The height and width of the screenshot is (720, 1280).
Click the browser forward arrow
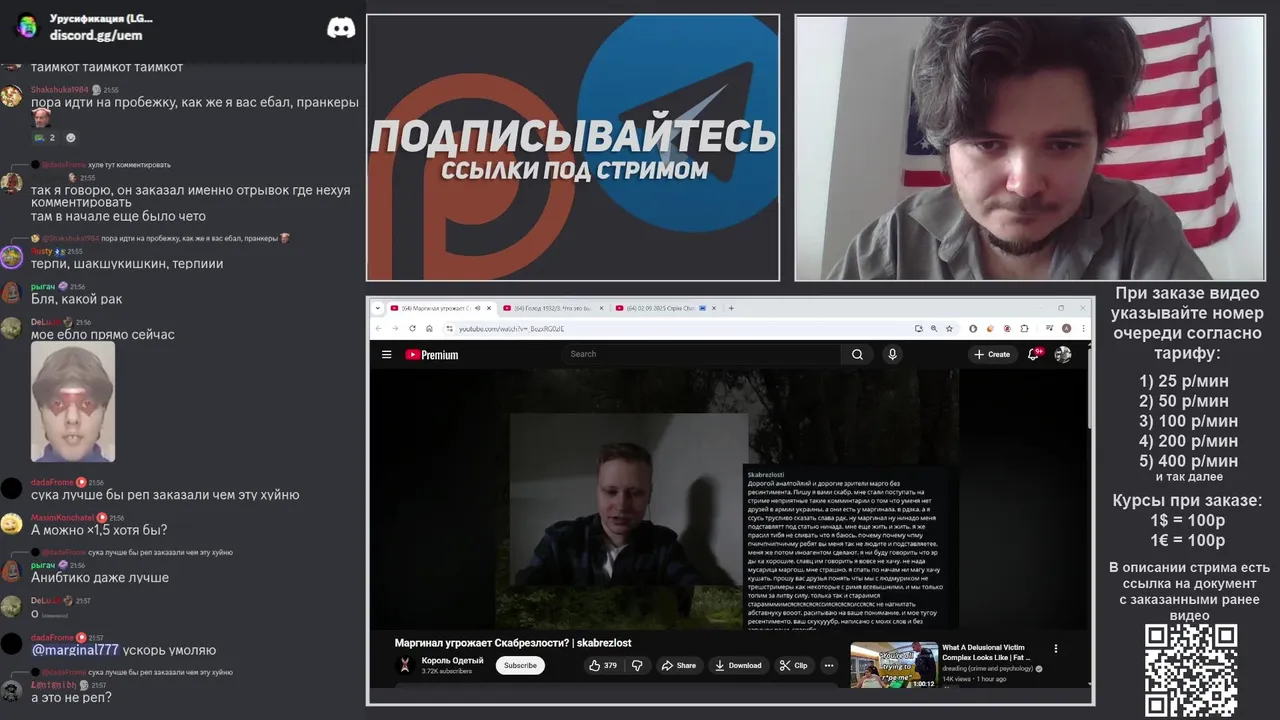(x=395, y=328)
